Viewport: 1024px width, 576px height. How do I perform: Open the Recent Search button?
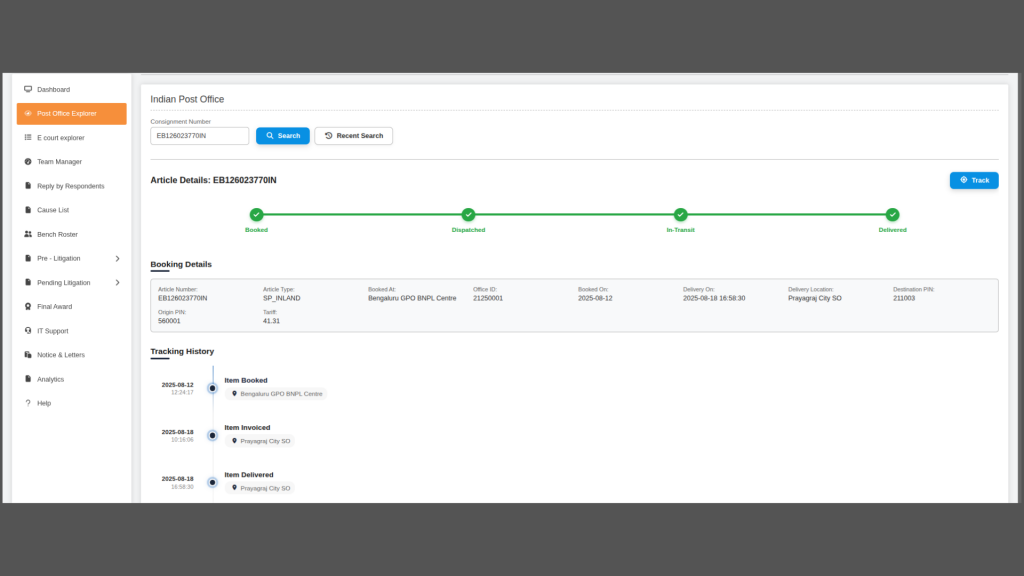pos(353,136)
